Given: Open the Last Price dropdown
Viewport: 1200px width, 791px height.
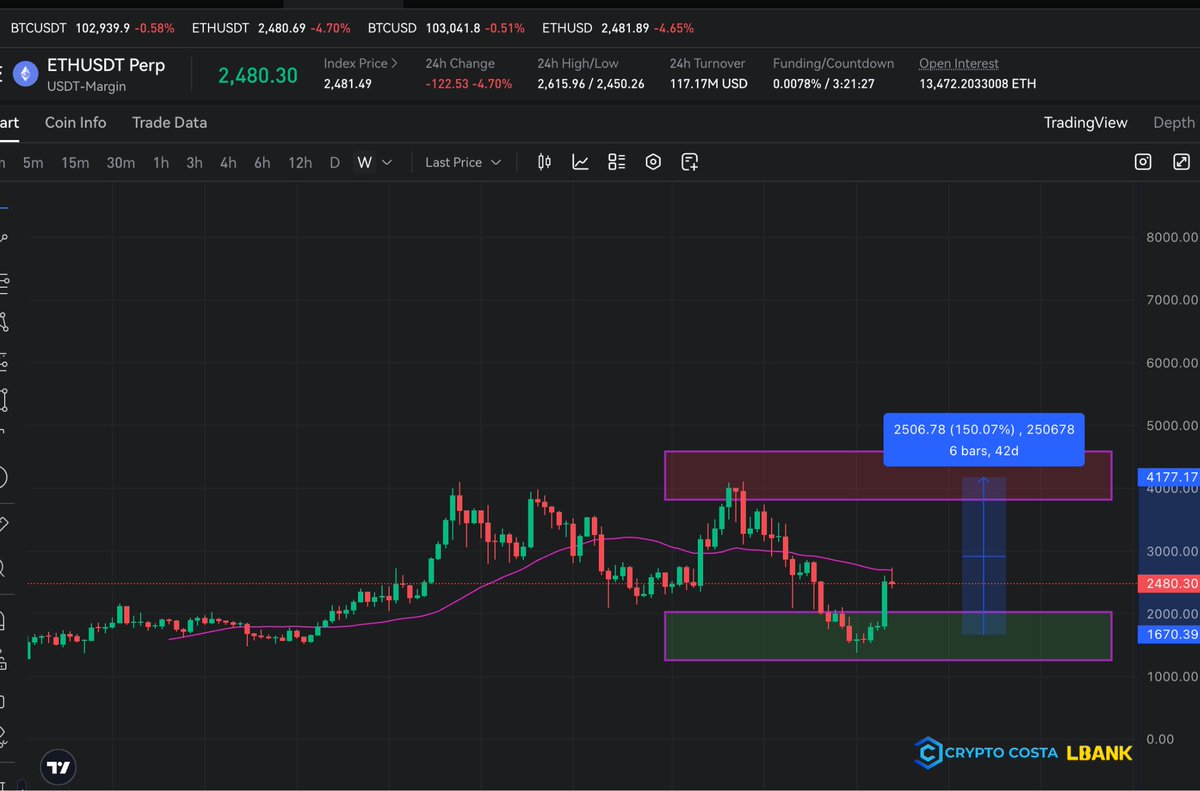Looking at the screenshot, I should [462, 161].
